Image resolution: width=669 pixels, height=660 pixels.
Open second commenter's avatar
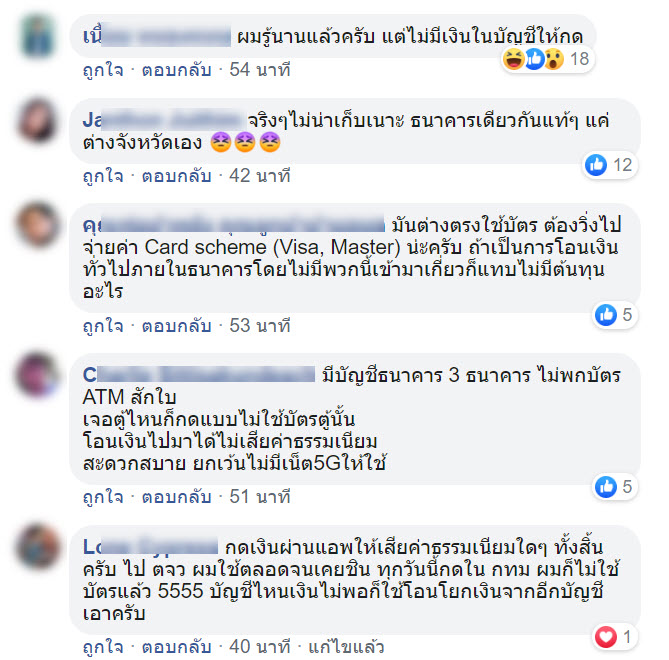tap(38, 120)
